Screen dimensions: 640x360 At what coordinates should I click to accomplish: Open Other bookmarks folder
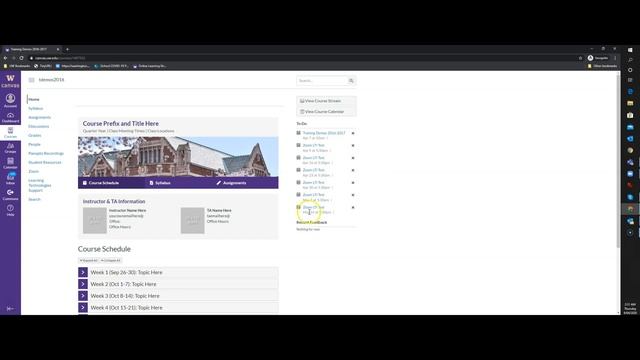602,66
